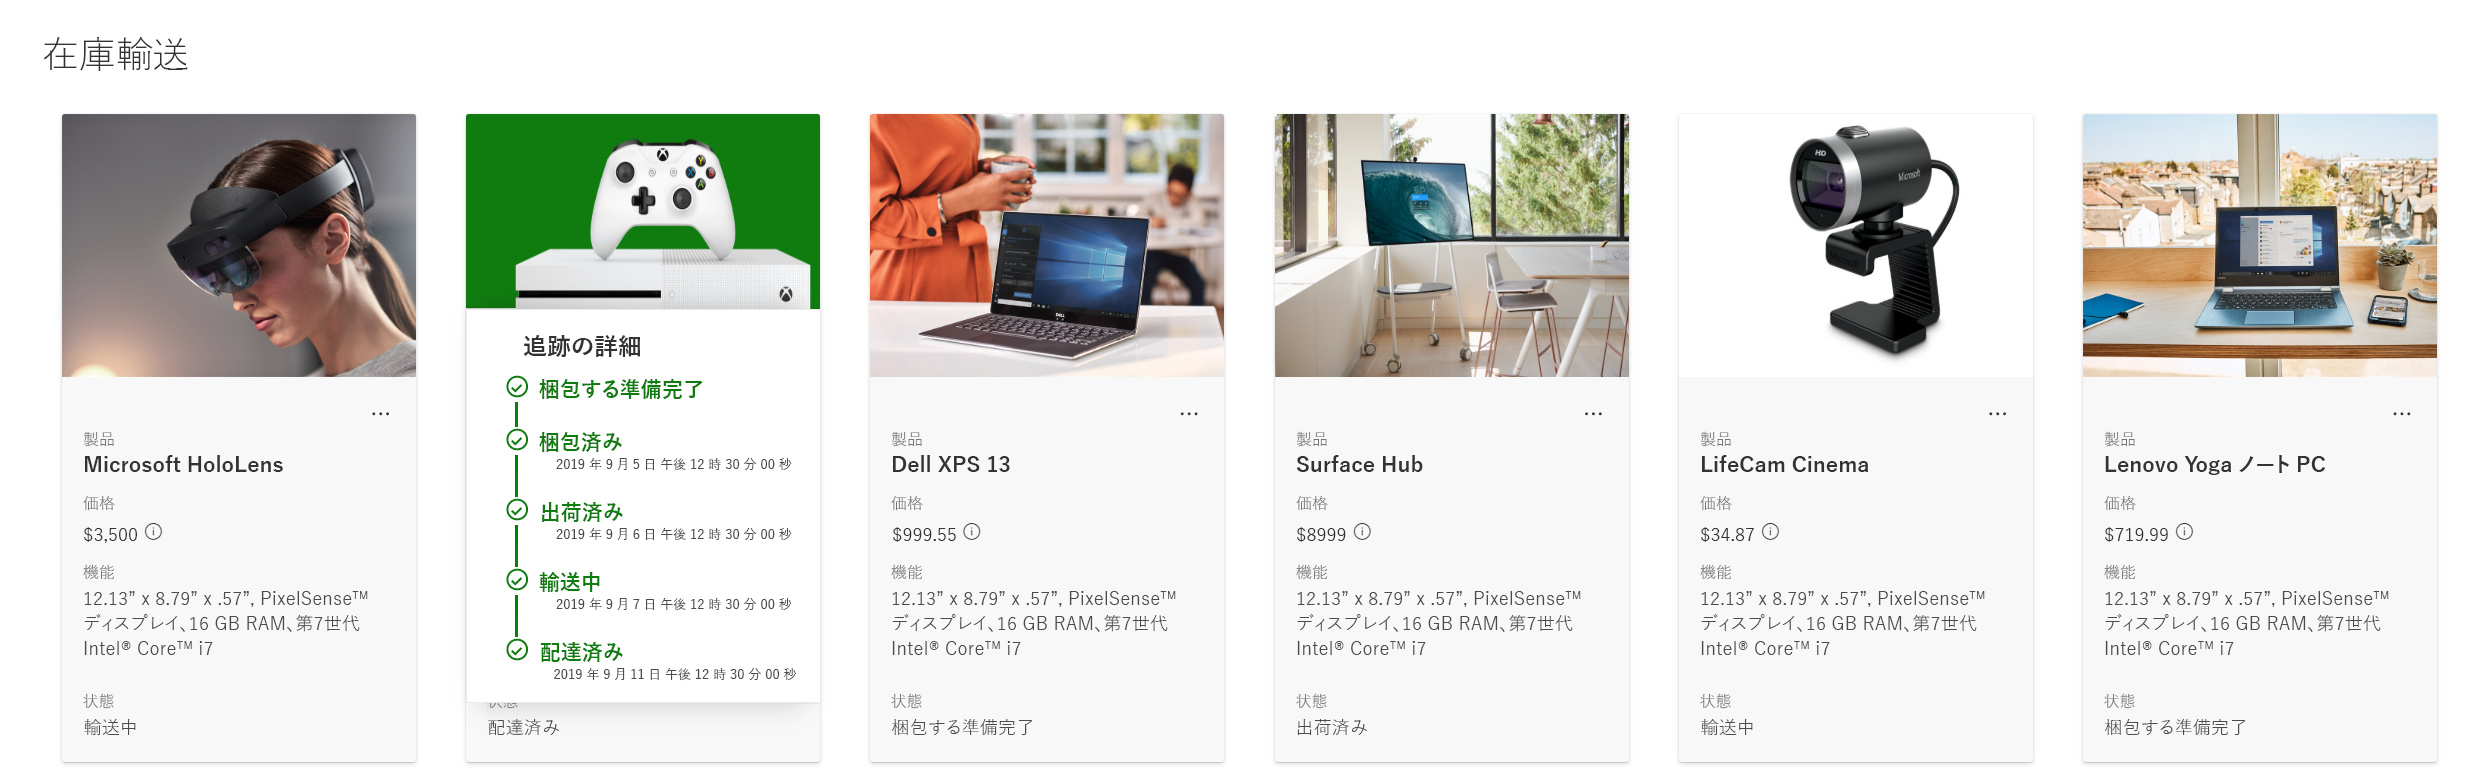This screenshot has width=2481, height=784.
Task: Open more options on Surface Hub card
Action: 1593,414
